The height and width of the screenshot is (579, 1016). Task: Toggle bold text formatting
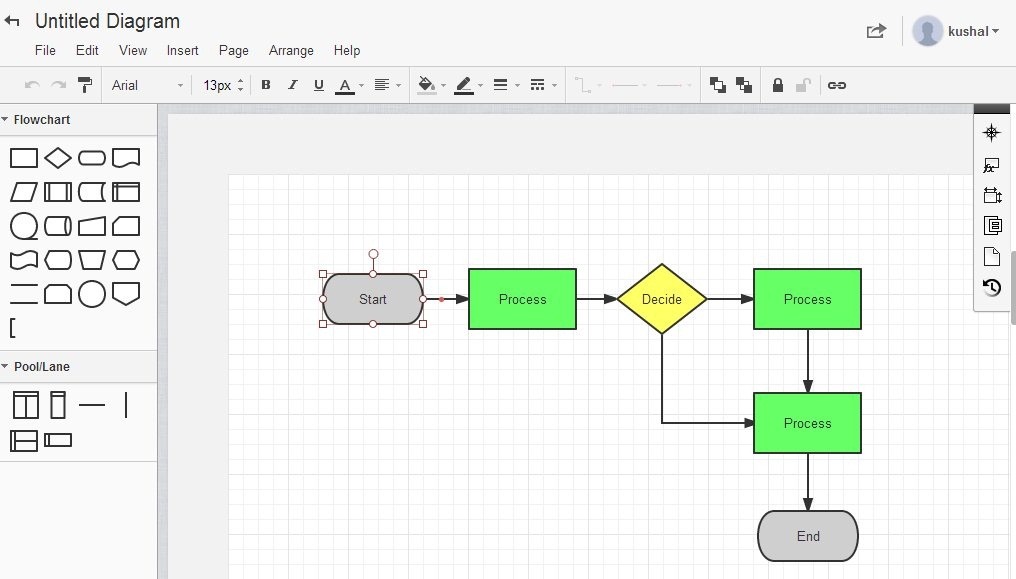point(266,85)
